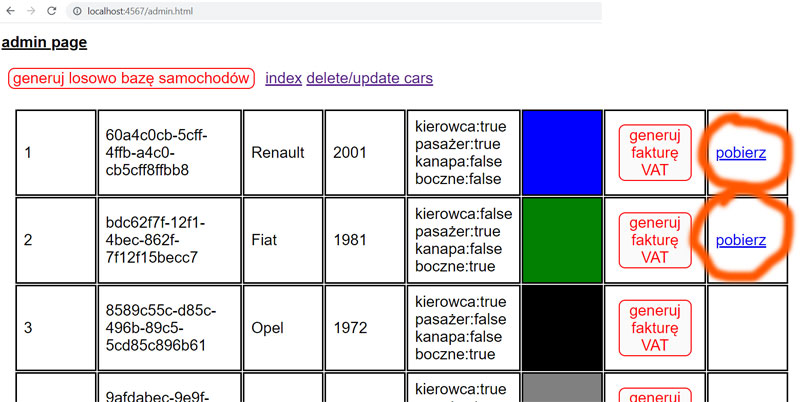Click the browser back arrow
Screen dimensions: 800x402
(x=10, y=11)
